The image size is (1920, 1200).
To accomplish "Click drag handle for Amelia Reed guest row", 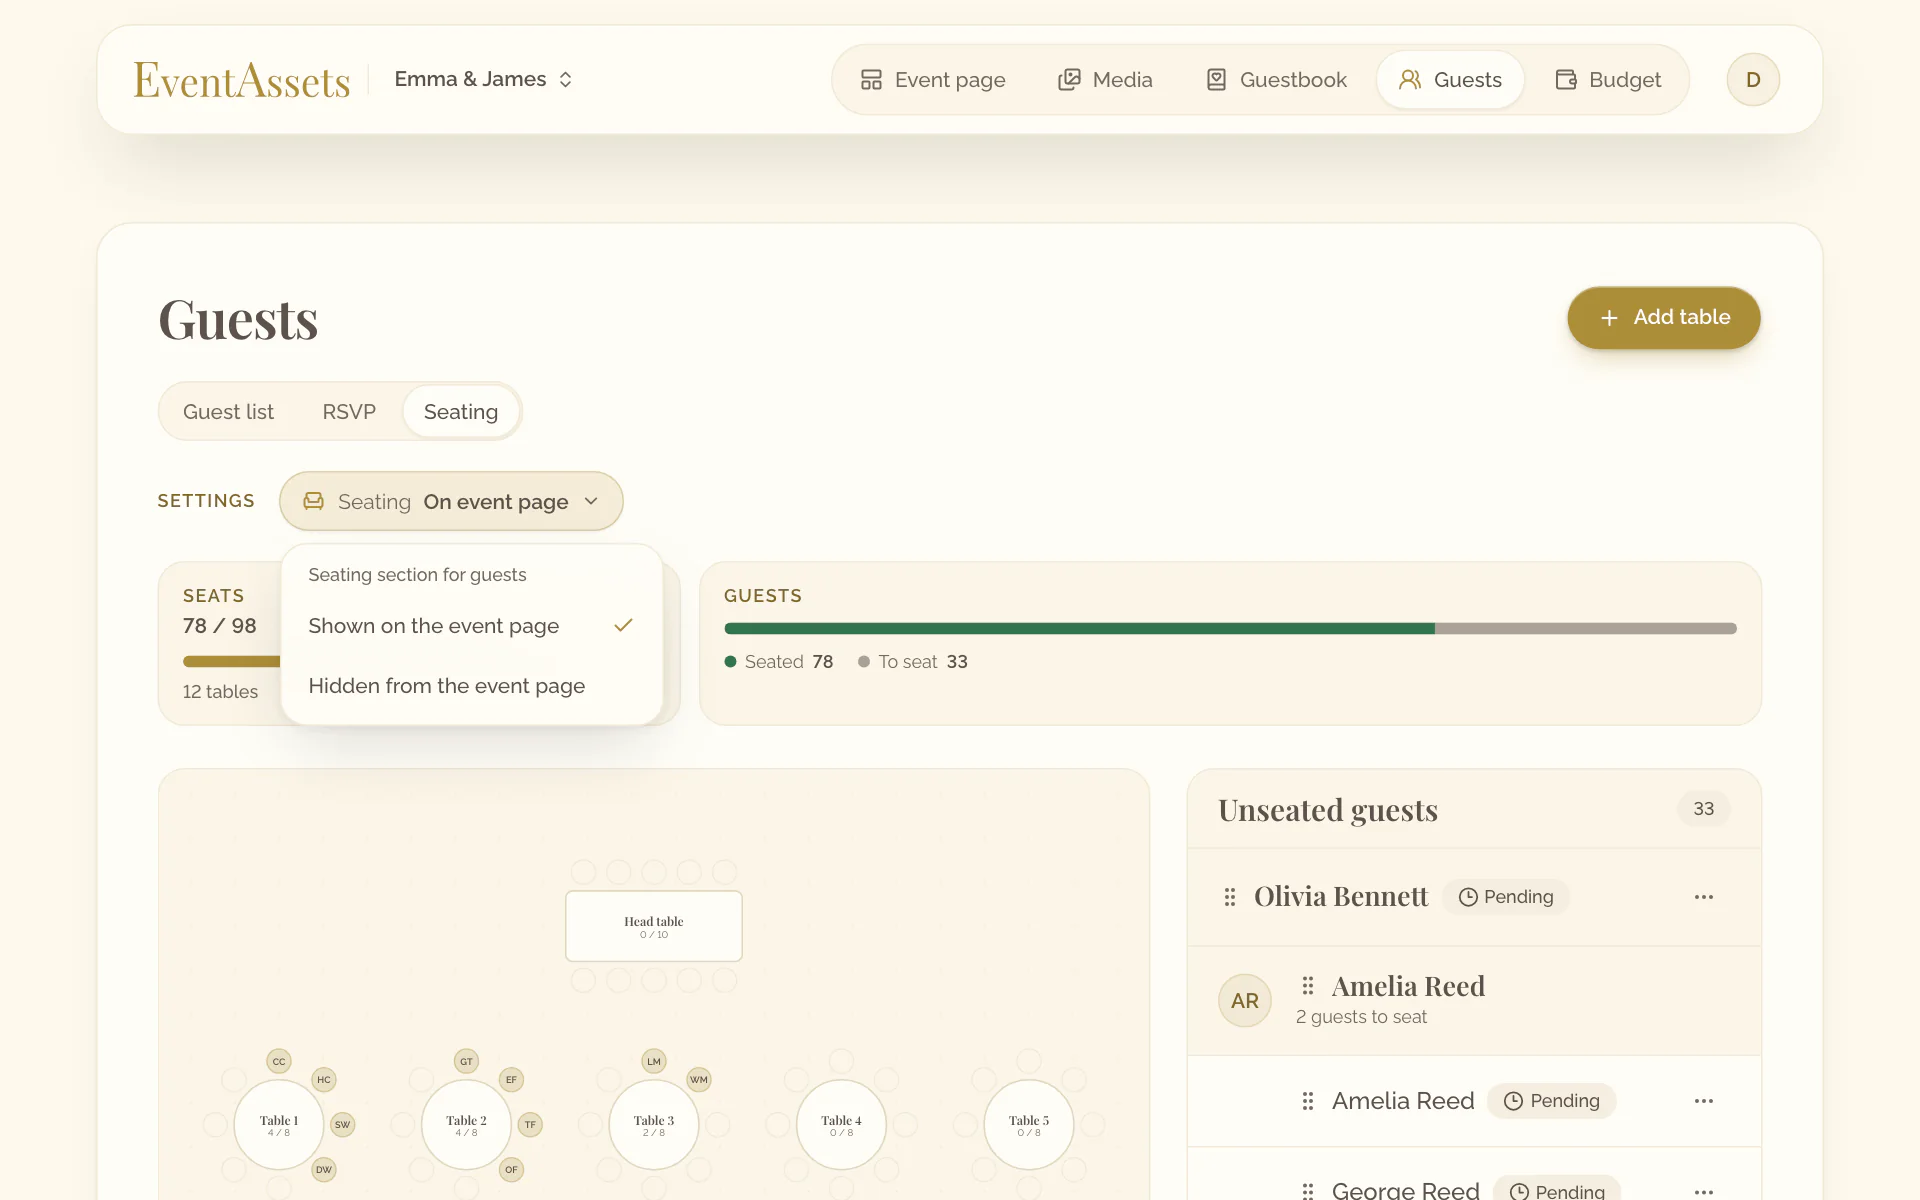I will point(1308,1101).
